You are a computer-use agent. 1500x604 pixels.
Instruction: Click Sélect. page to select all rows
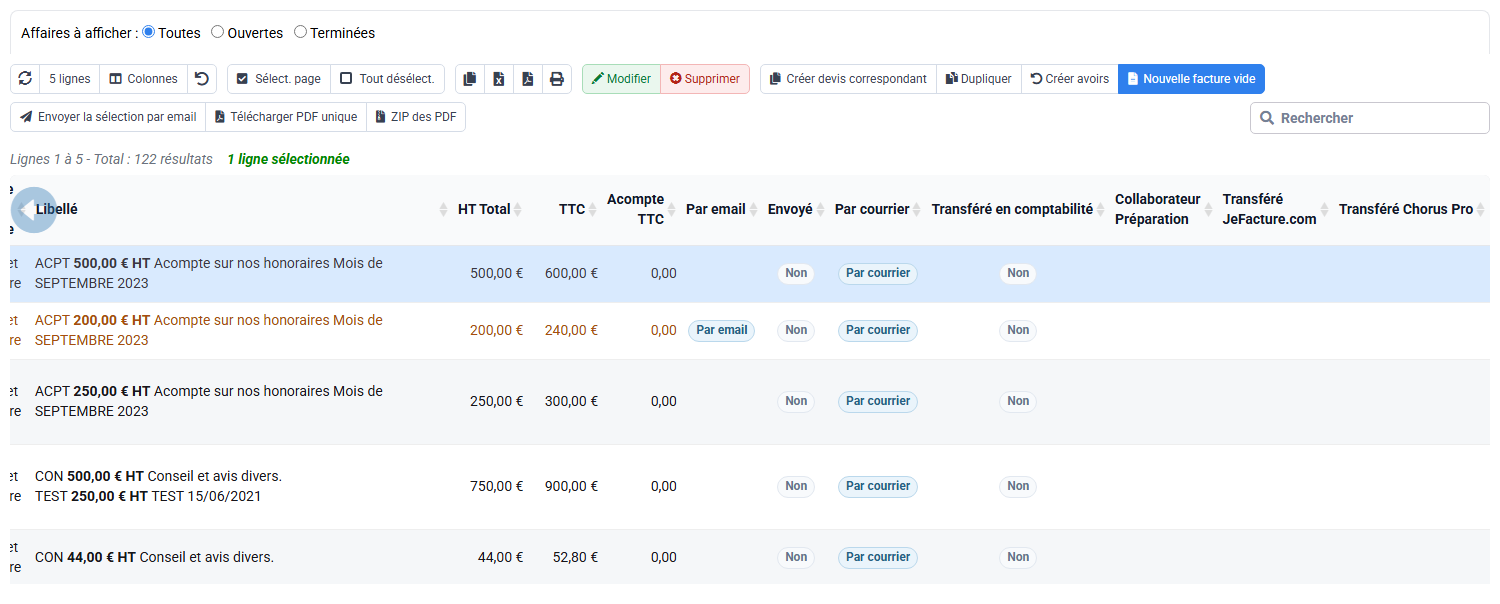pos(279,79)
